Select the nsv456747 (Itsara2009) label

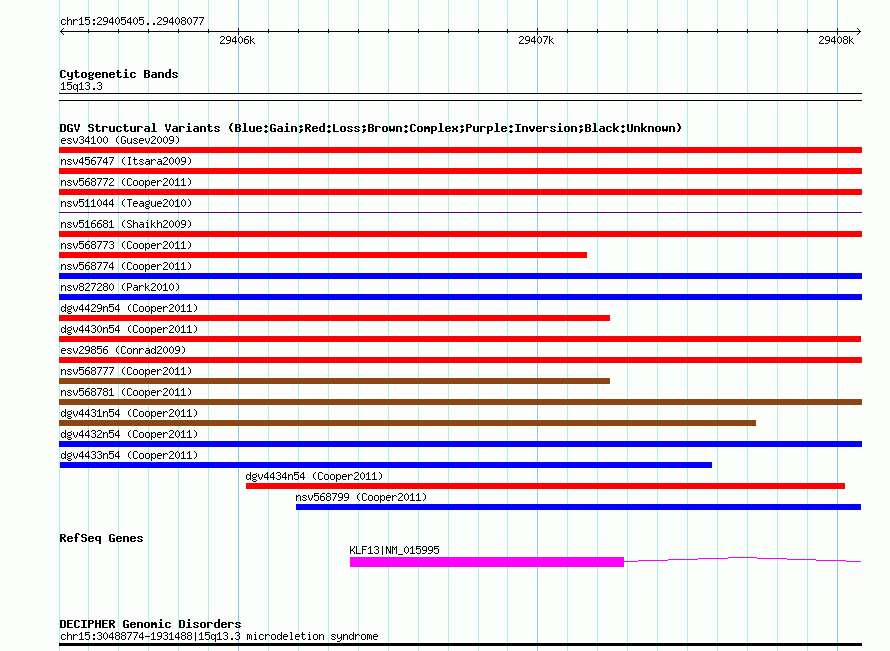126,161
